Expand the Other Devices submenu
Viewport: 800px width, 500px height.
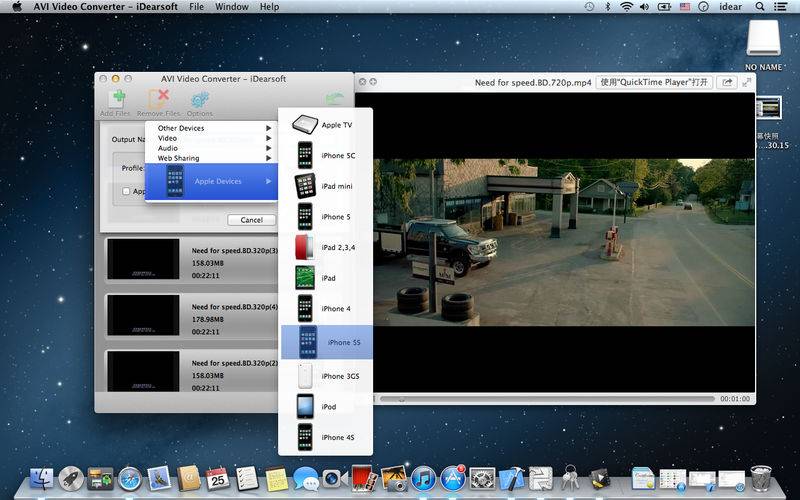click(211, 128)
